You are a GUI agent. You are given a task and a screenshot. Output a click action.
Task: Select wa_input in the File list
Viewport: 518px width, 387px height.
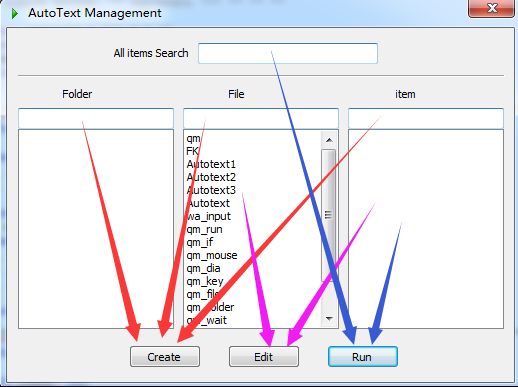point(208,216)
